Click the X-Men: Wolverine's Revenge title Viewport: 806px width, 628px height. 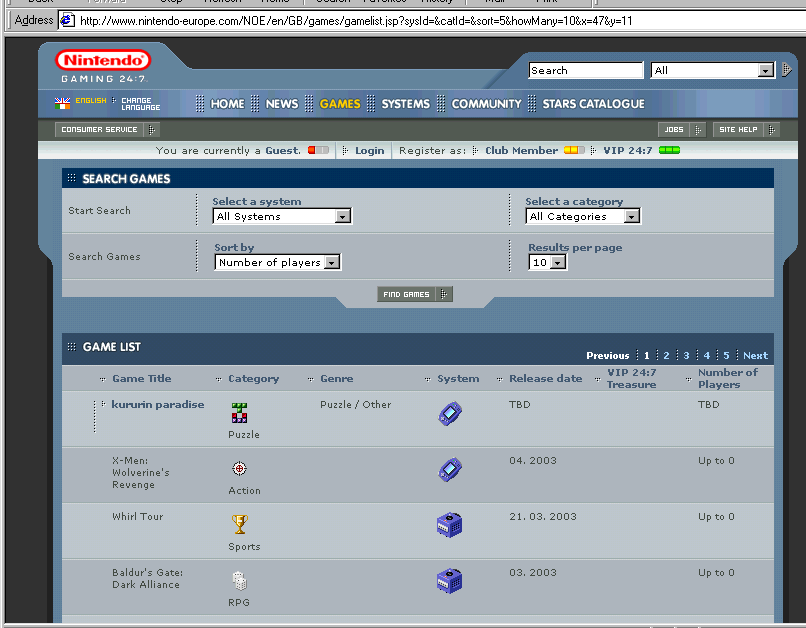[141, 473]
